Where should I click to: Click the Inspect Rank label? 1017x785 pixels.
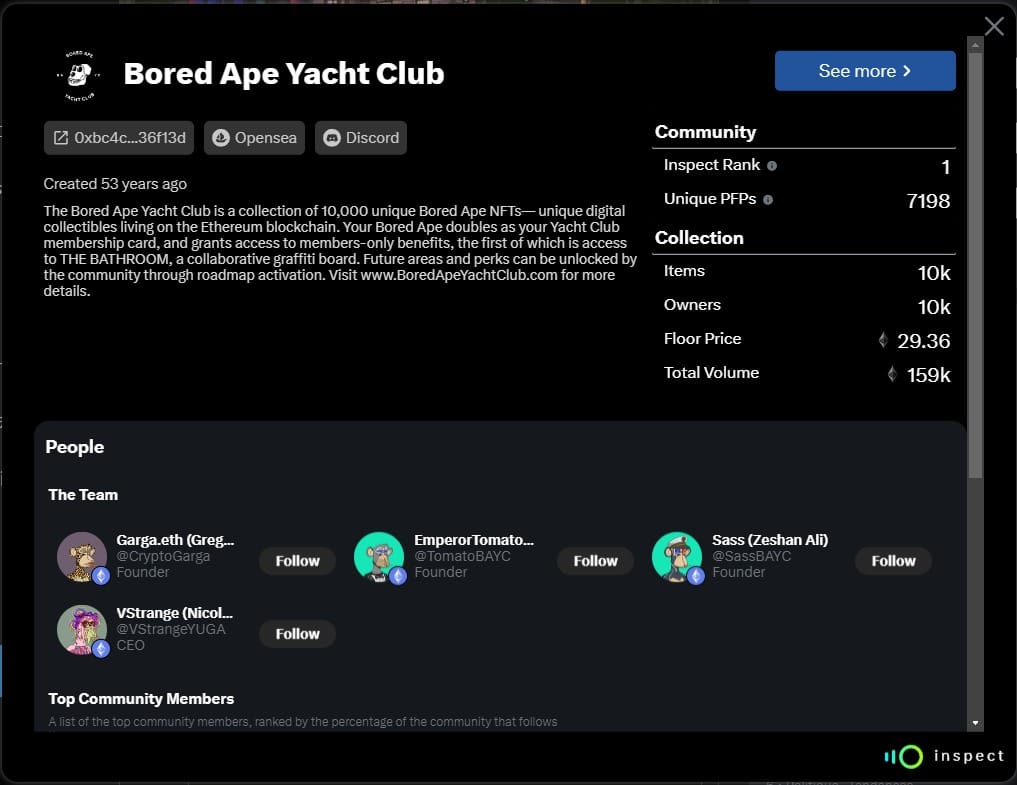(712, 165)
